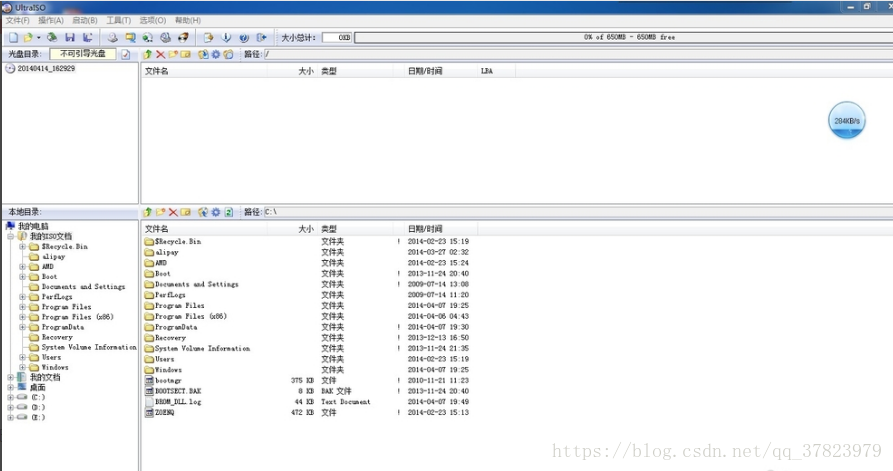
Task: Click the image pane red X delete icon
Action: click(161, 54)
